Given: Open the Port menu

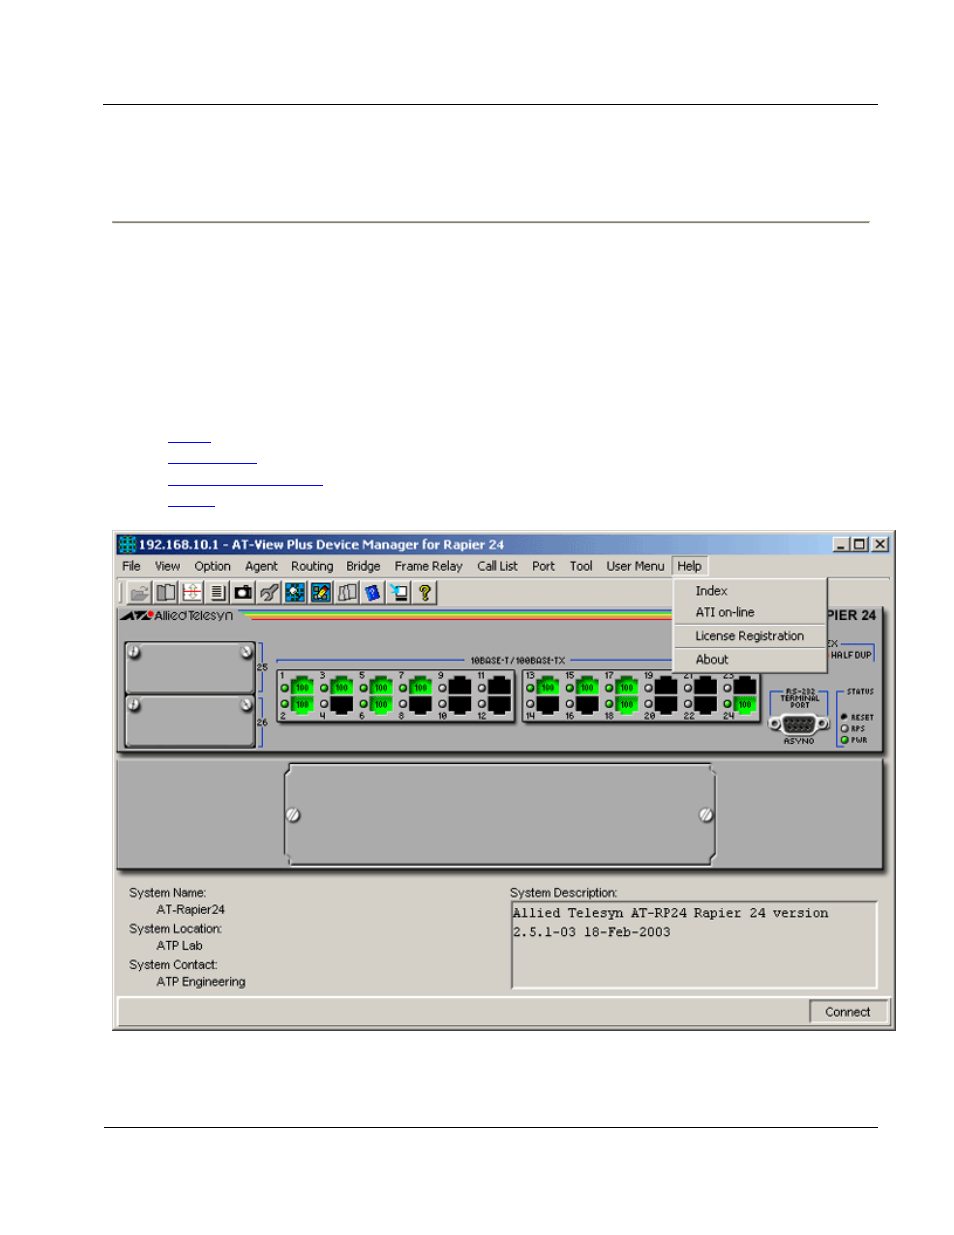Looking at the screenshot, I should click(x=543, y=566).
